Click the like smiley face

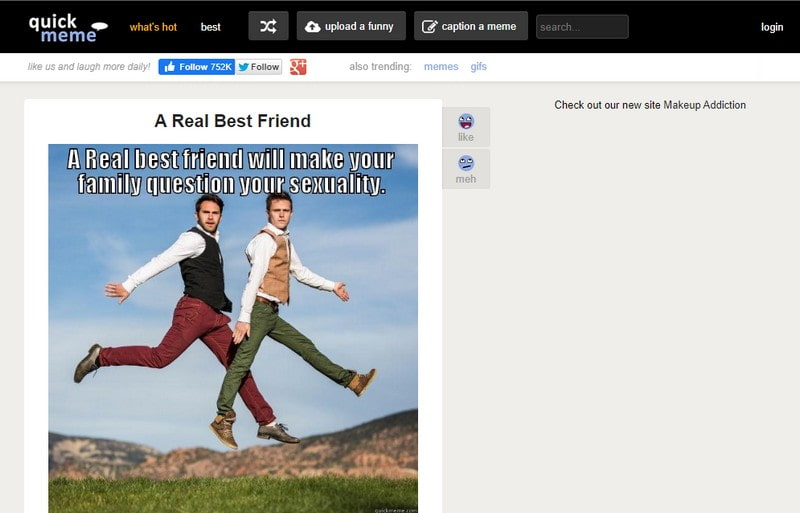coord(466,122)
